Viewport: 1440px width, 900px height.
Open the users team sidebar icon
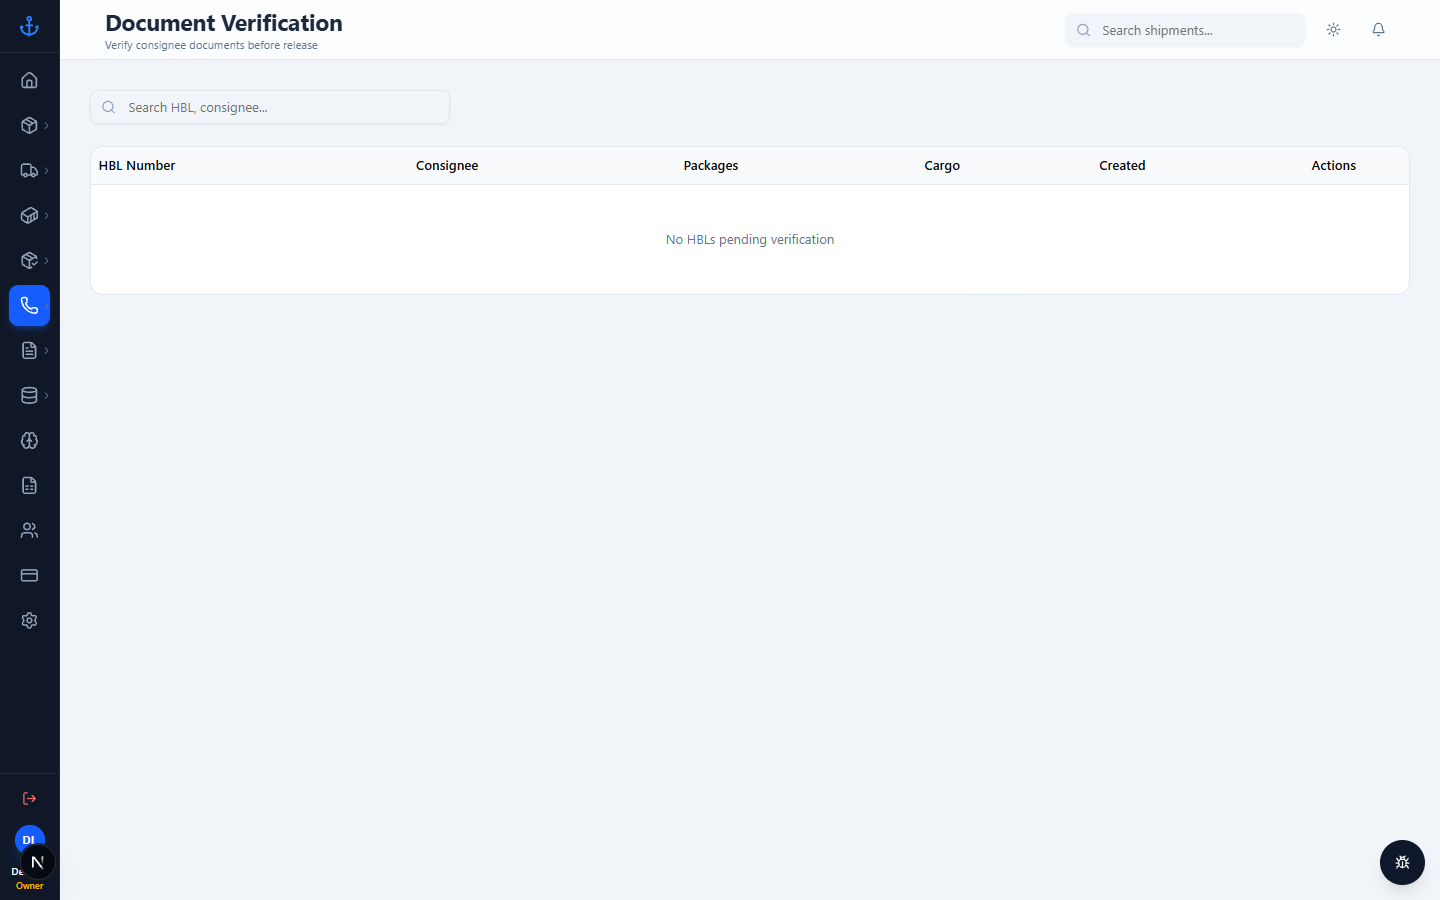29,530
